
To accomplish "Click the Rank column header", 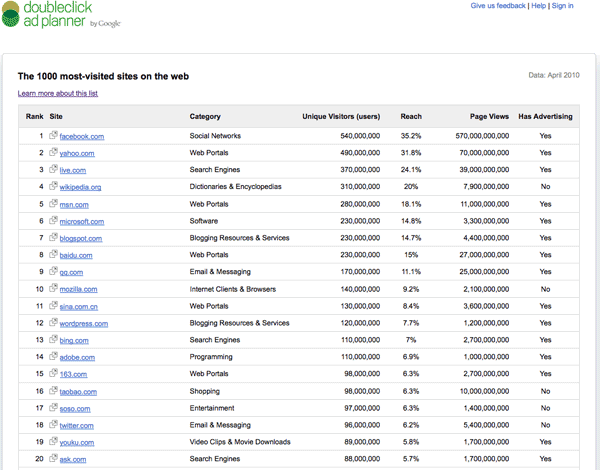I will [x=34, y=116].
